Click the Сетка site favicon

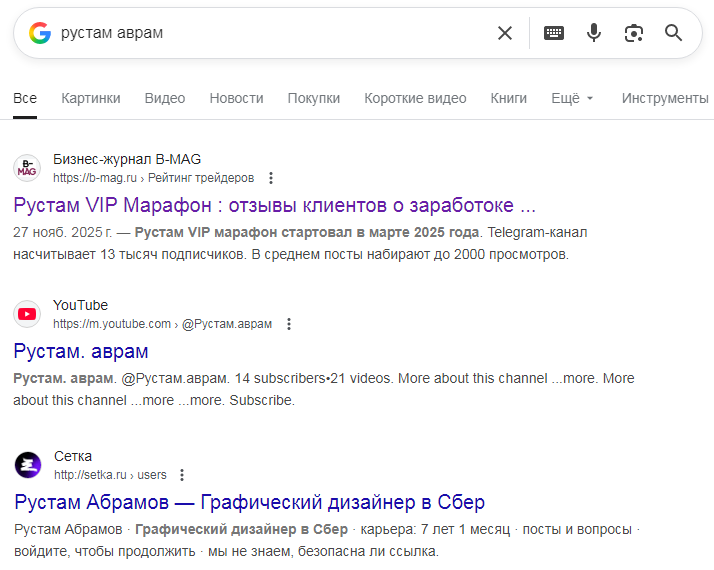click(28, 465)
